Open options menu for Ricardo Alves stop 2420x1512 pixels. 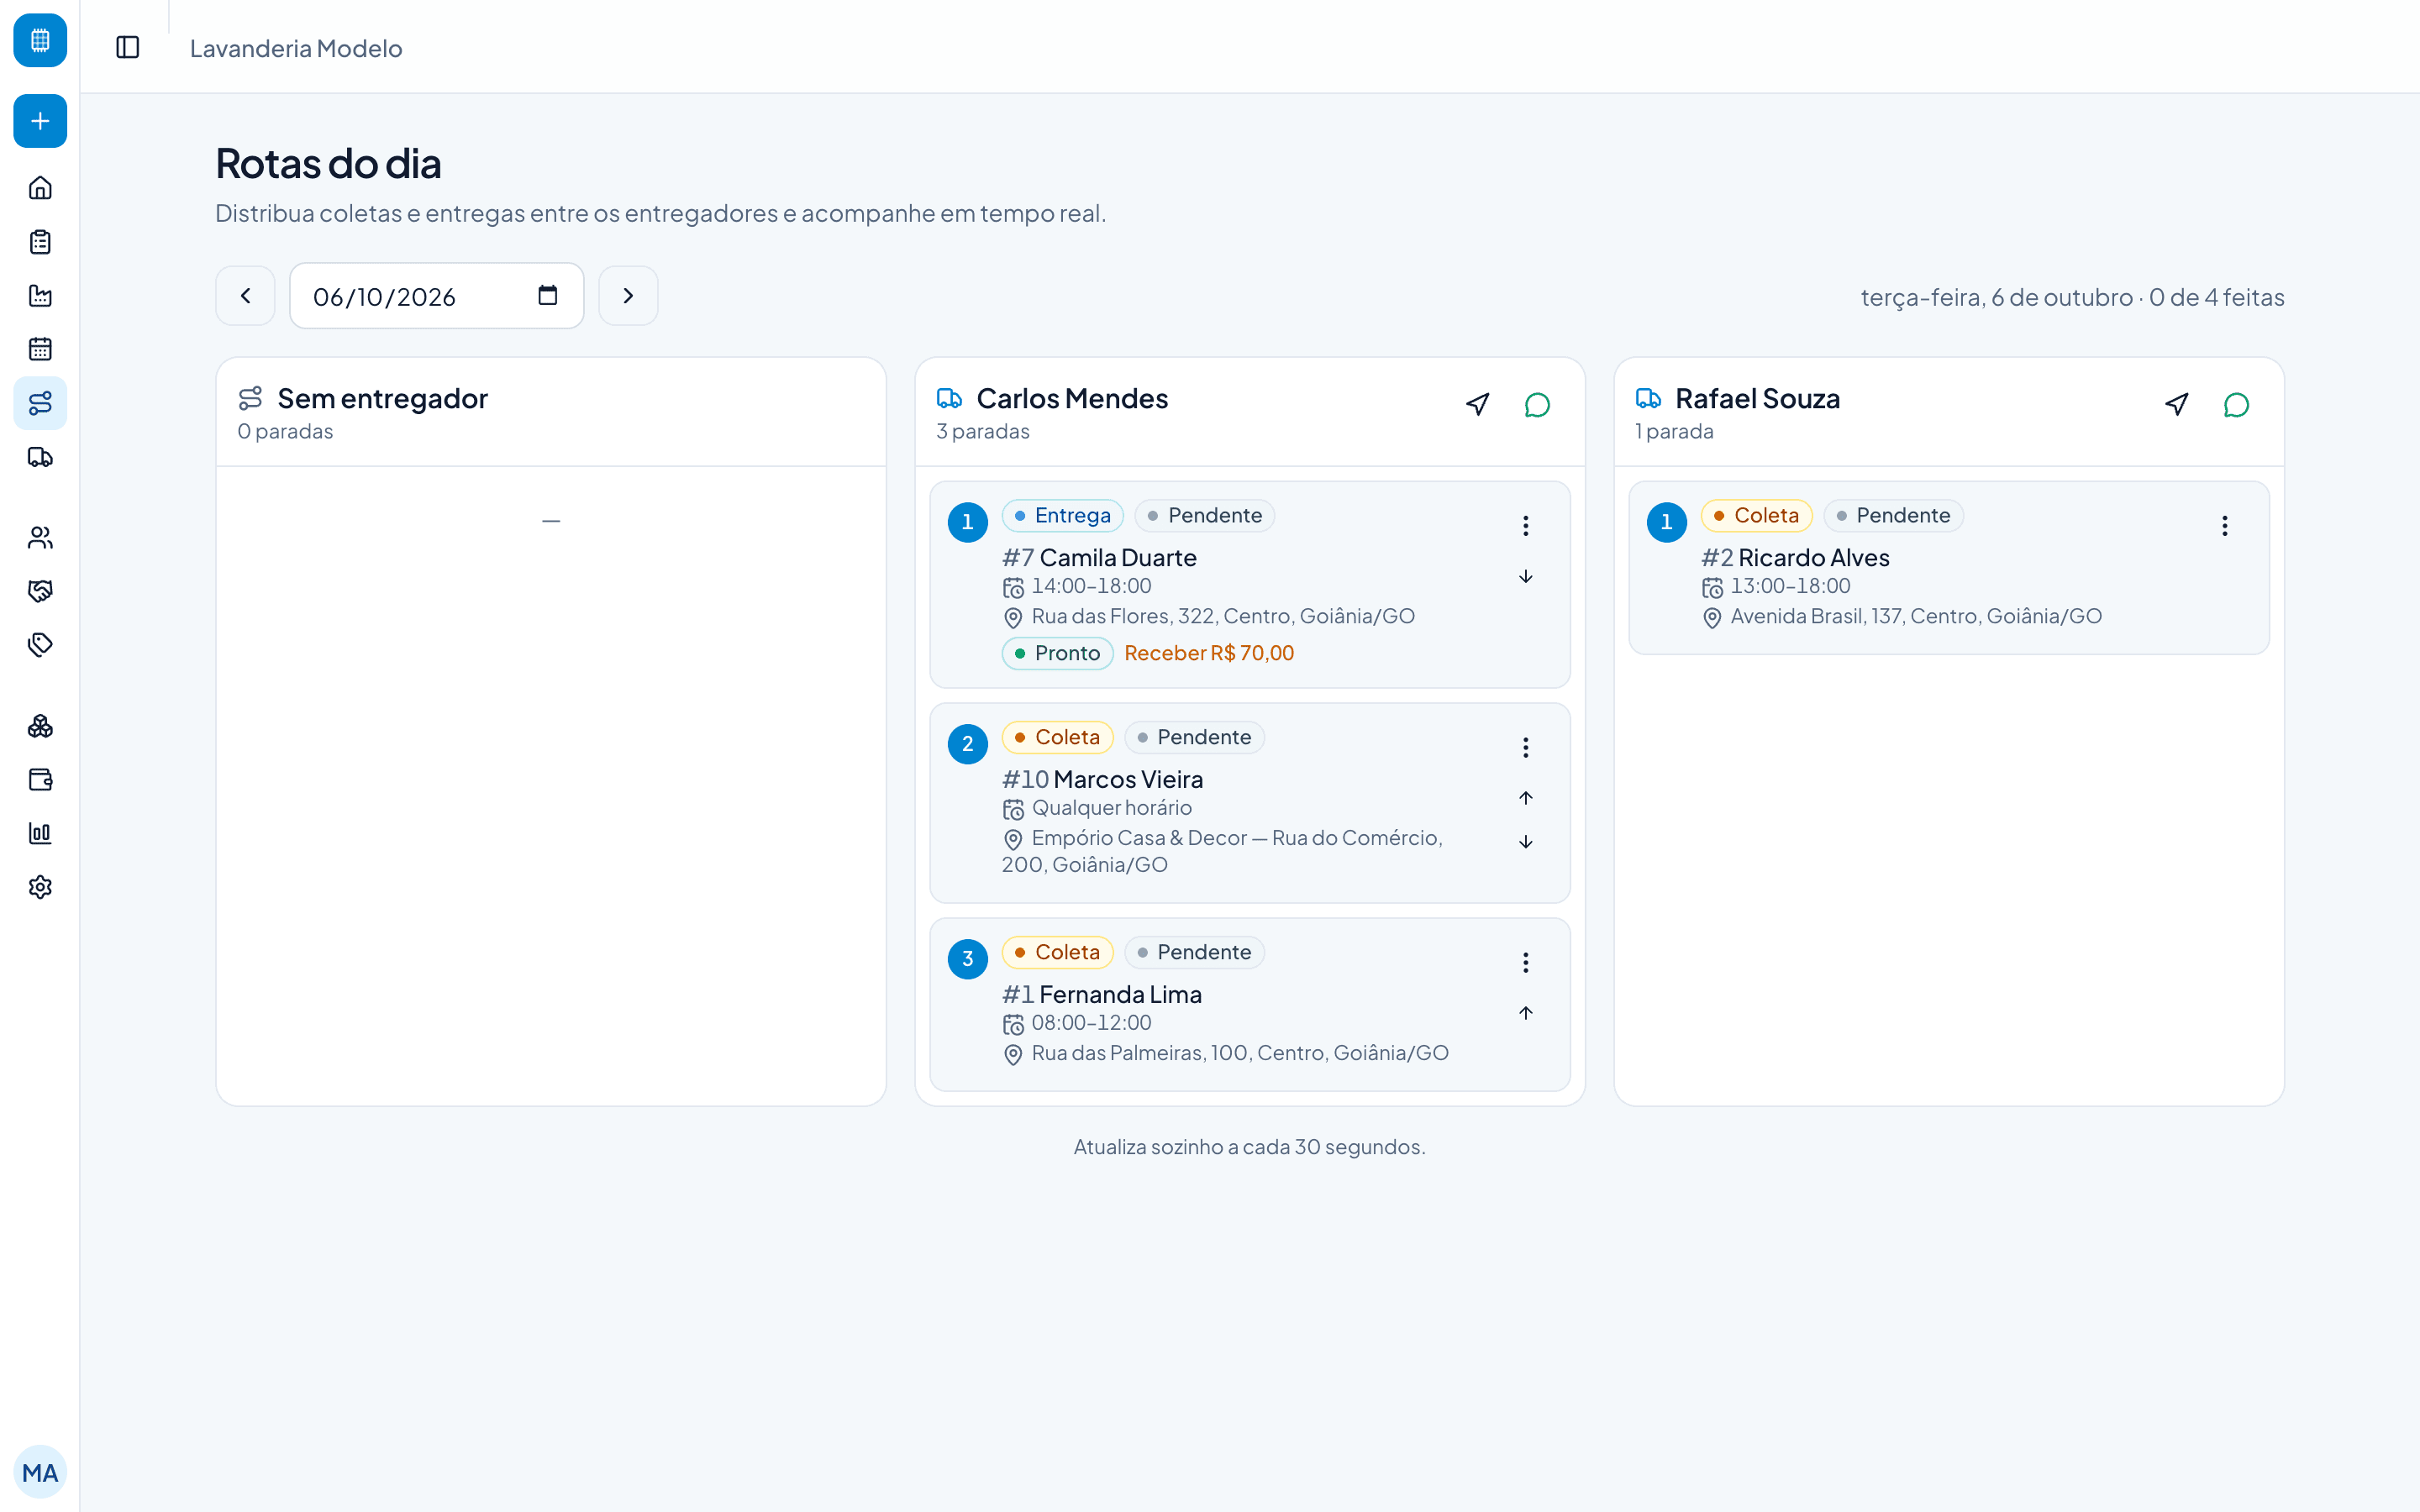tap(2225, 526)
